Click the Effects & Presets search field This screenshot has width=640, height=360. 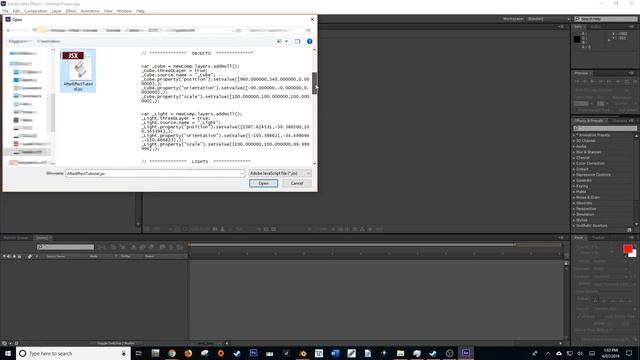[x=605, y=128]
